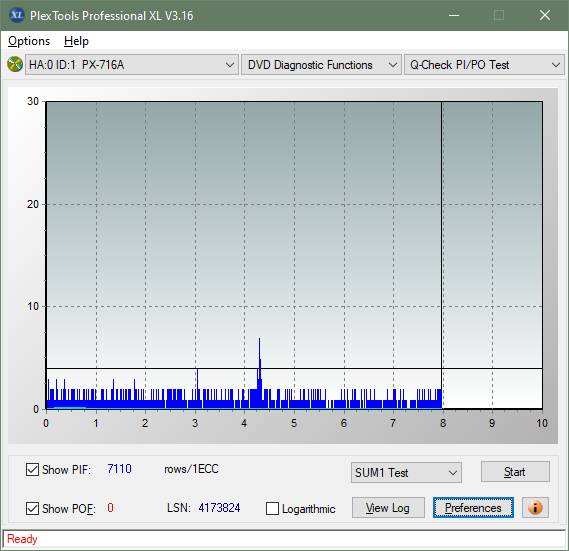Toggle the Show POF checkbox
Viewport: 569px width, 551px height.
point(32,508)
